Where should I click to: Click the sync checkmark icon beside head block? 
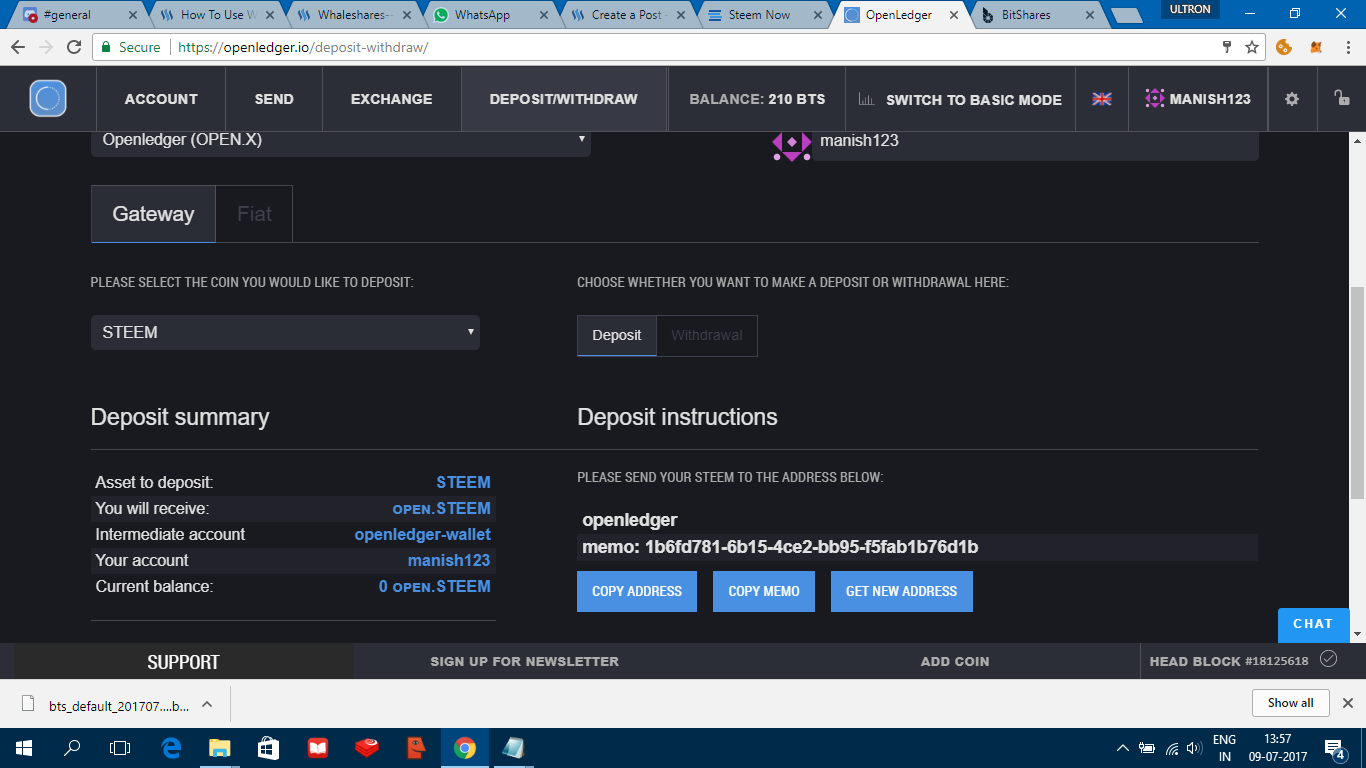click(x=1328, y=659)
